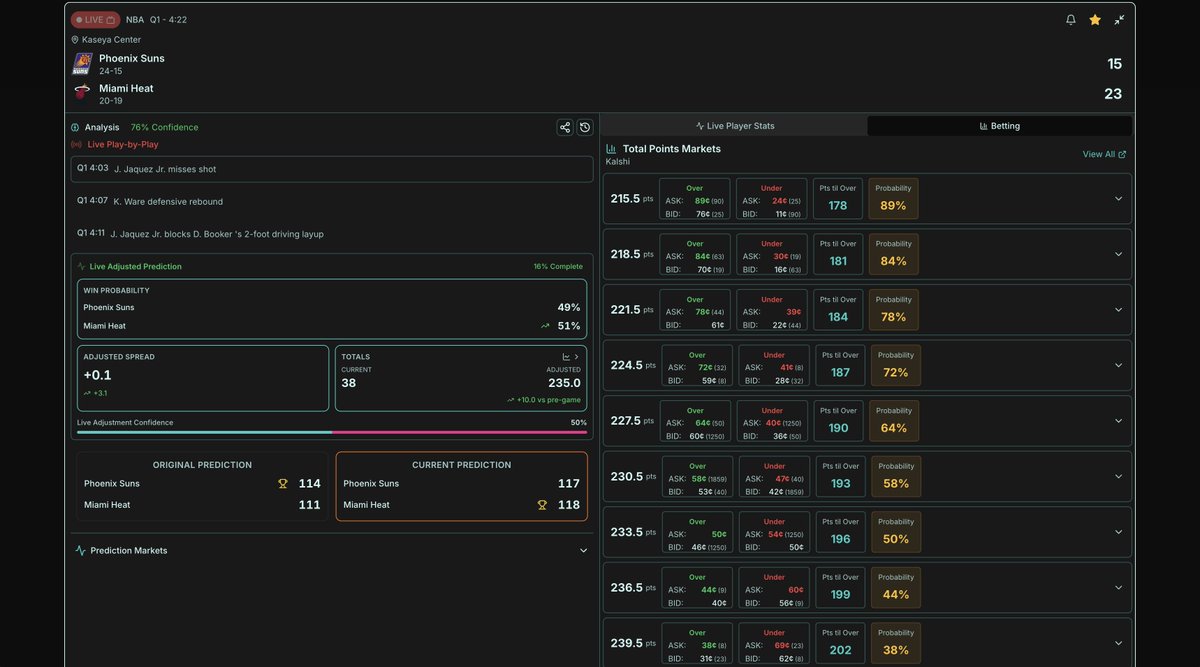Click the Phoenix Suns team logo

[82, 64]
